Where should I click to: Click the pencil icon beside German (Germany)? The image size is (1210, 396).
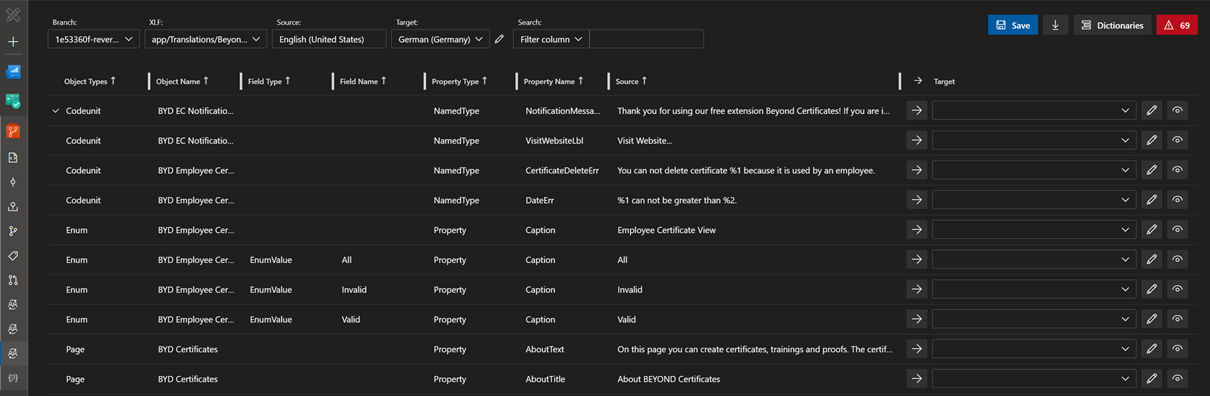[499, 39]
